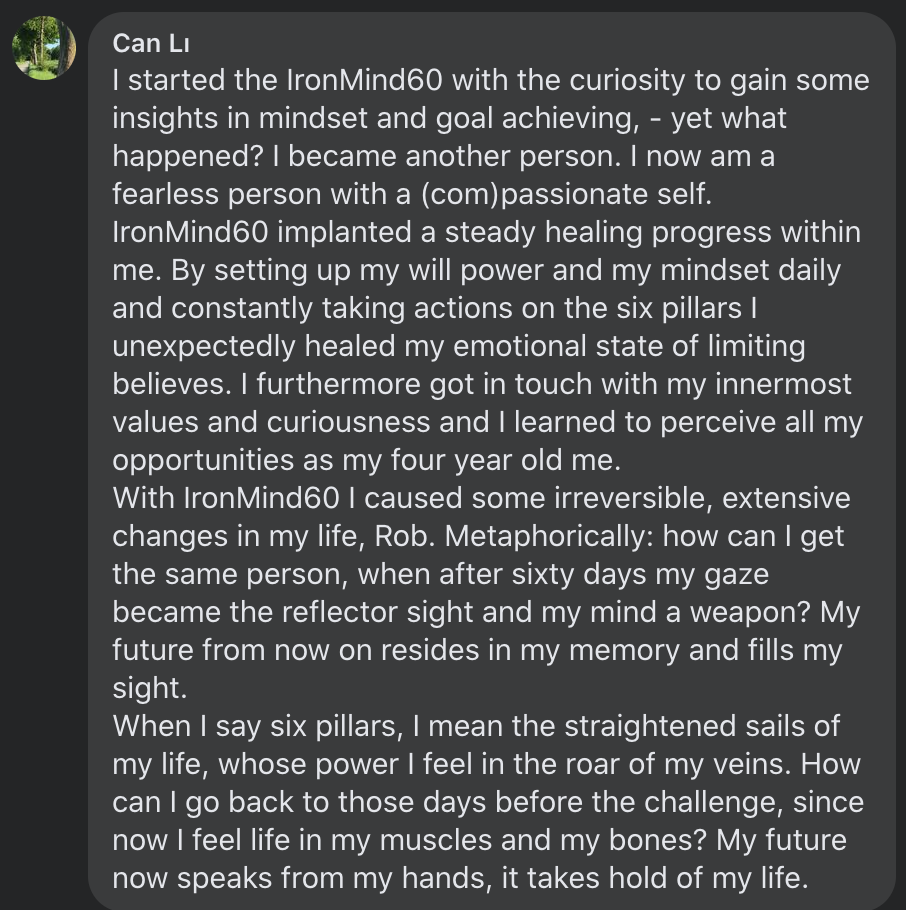
Task: Click the word 'opportunities' in the comment
Action: [x=203, y=460]
